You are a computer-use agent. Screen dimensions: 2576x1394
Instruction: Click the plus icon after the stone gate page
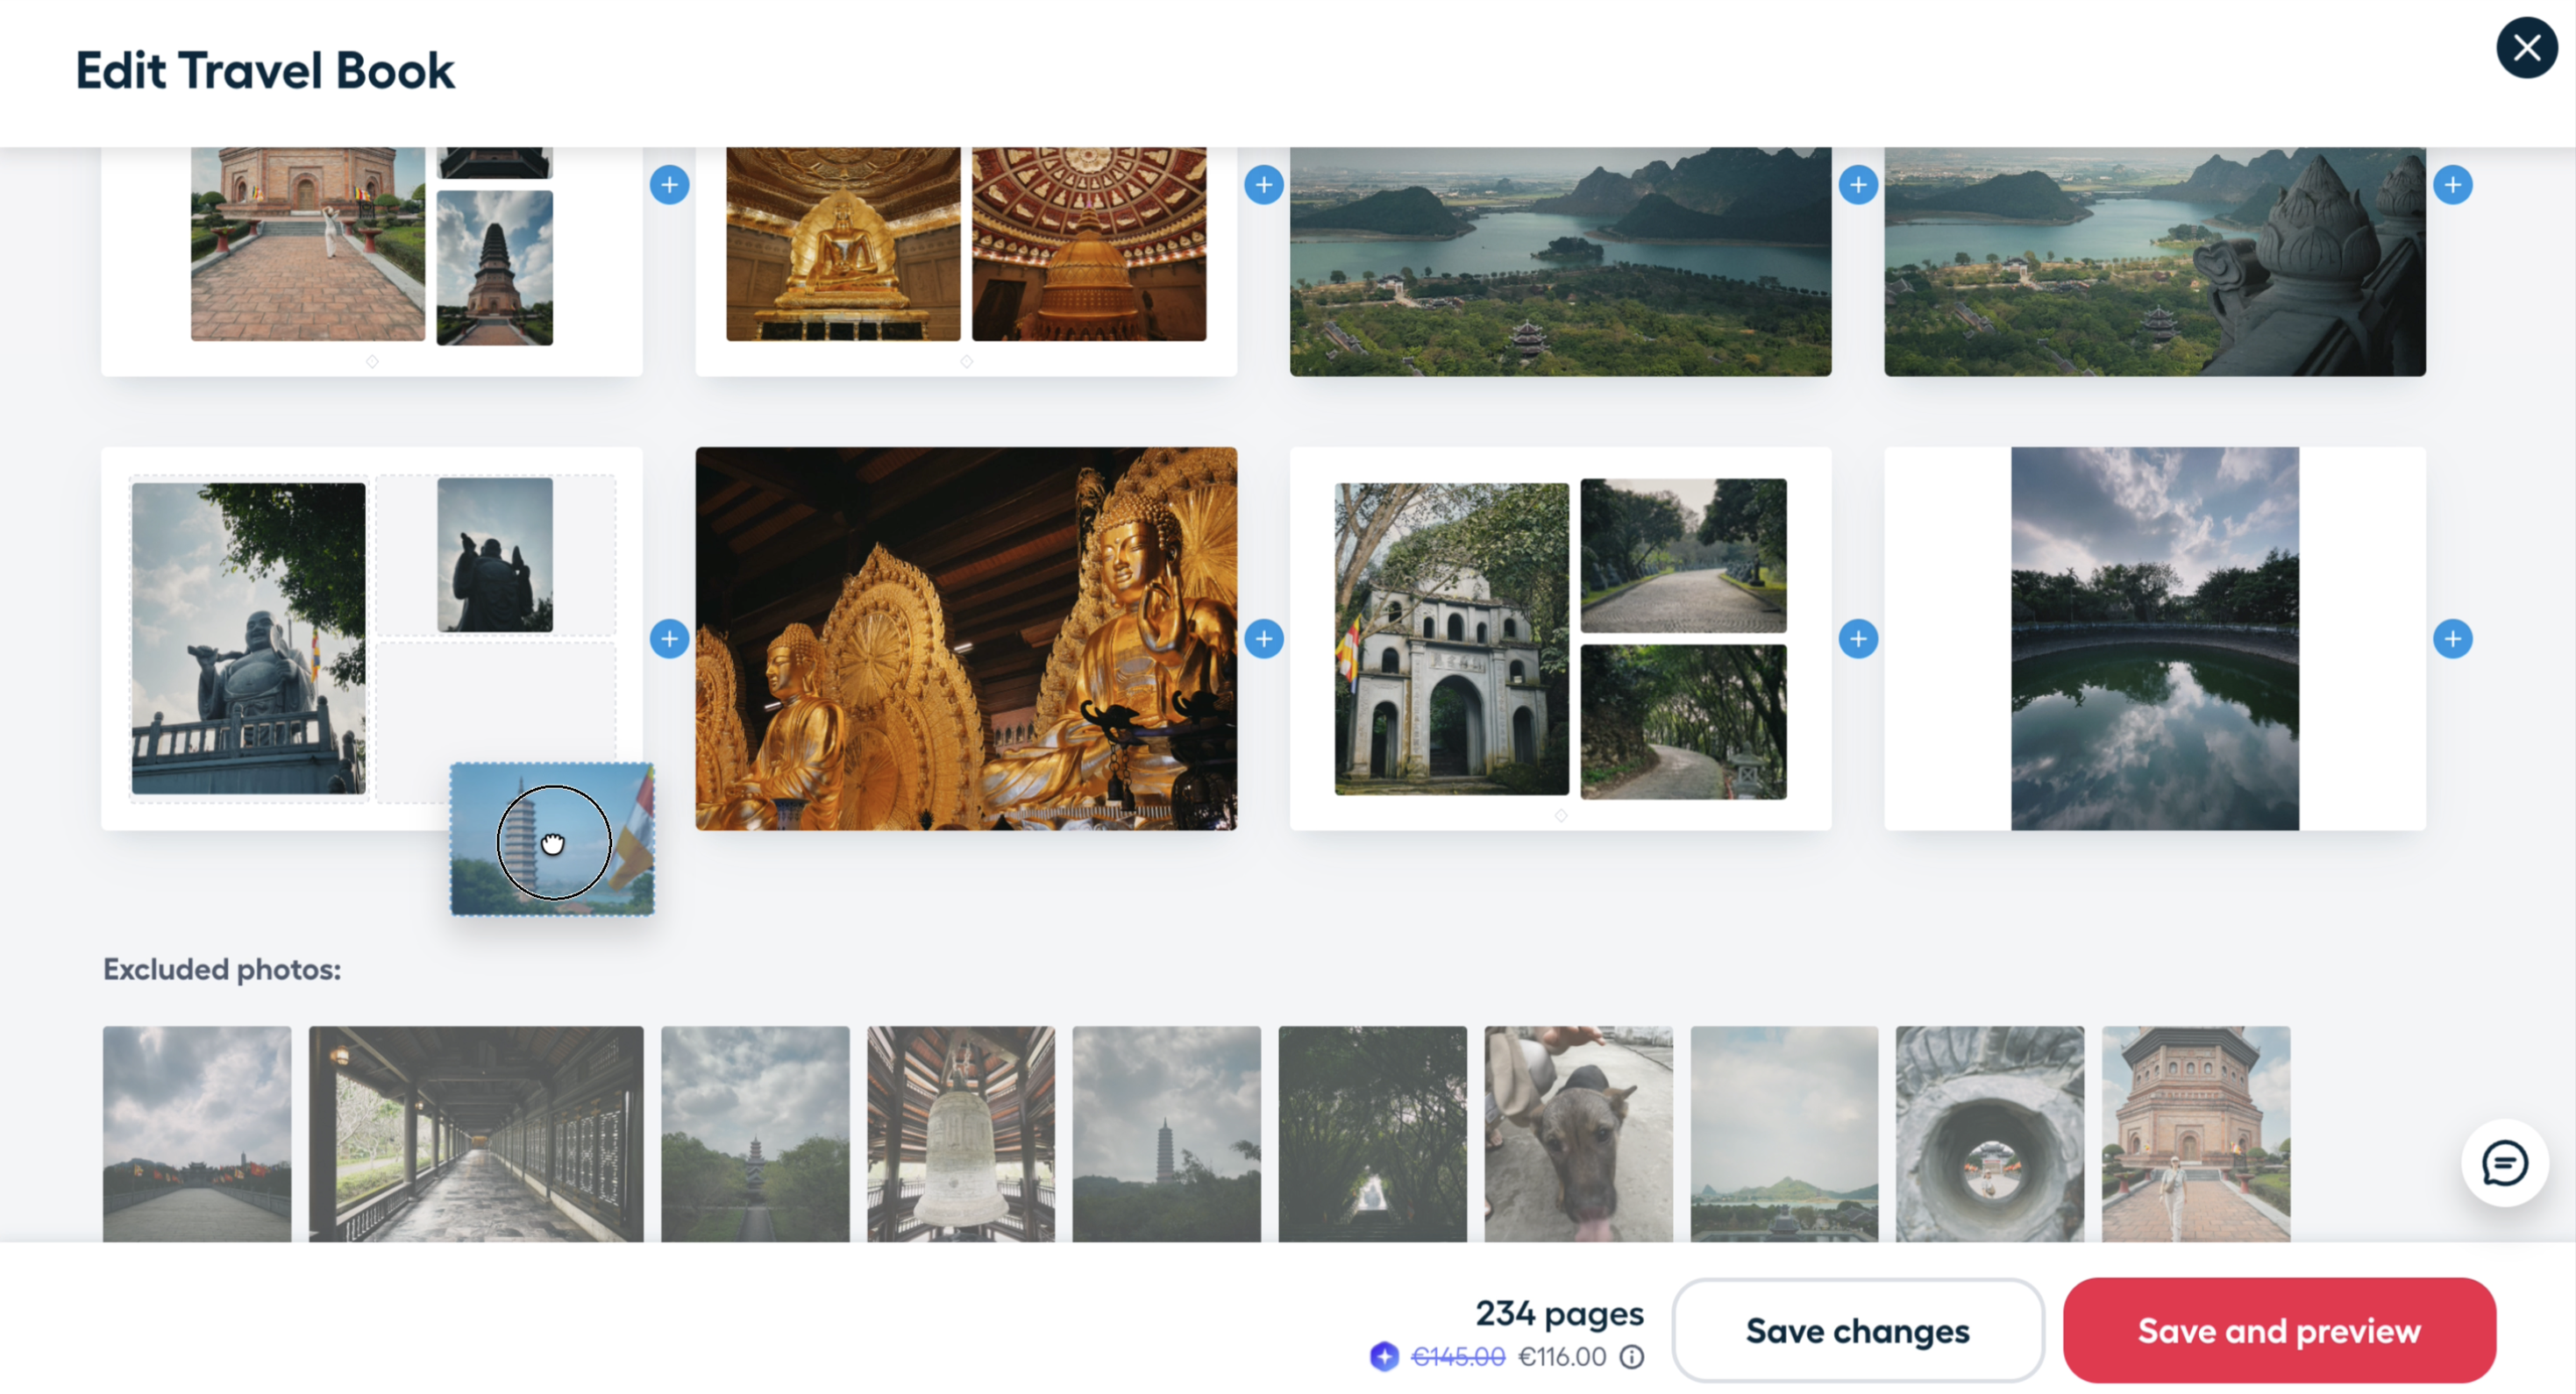coord(1858,639)
